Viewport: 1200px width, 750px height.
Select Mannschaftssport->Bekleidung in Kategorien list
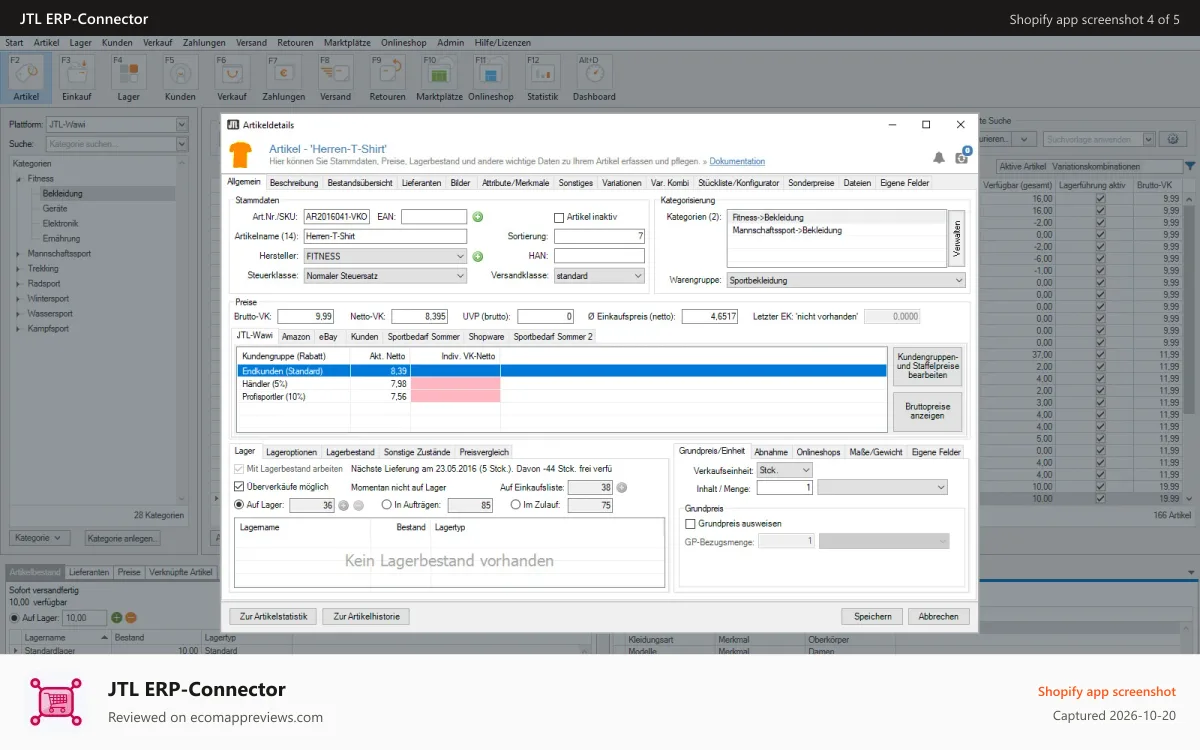787,230
